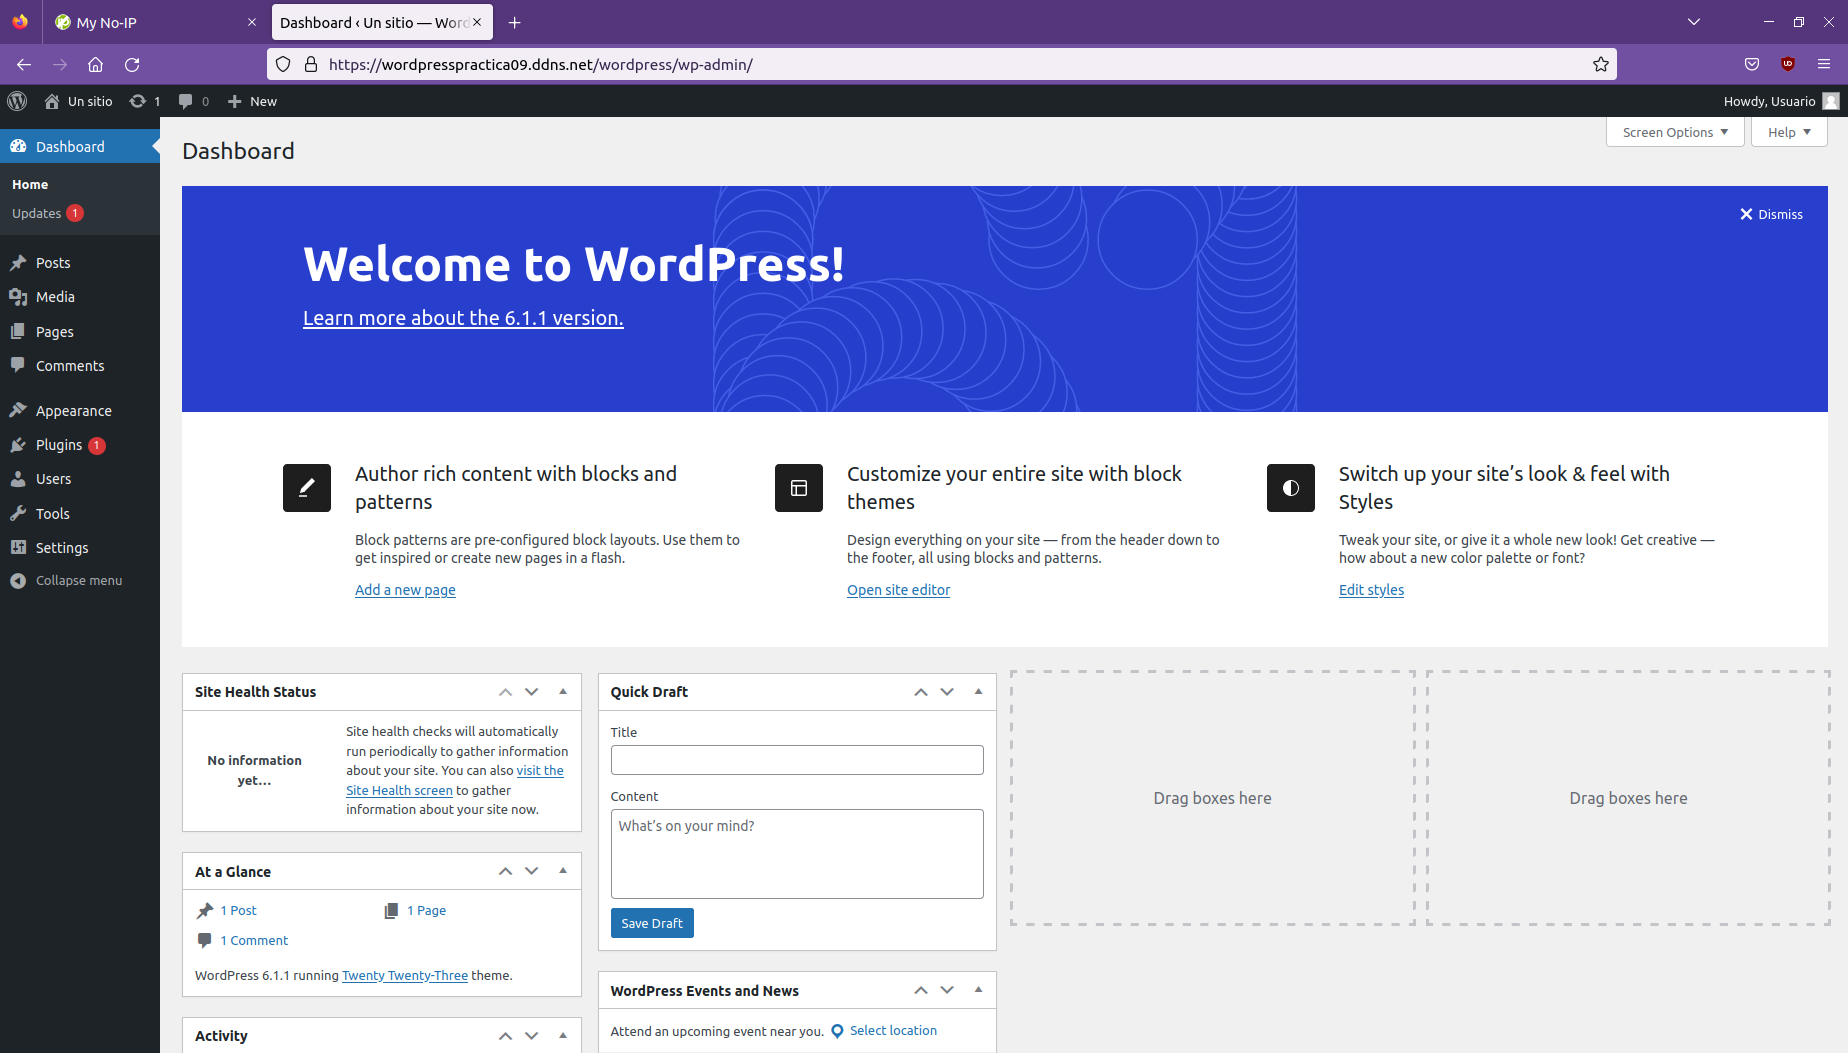Click Quick Draft Title field
This screenshot has width=1848, height=1053.
[x=797, y=760]
